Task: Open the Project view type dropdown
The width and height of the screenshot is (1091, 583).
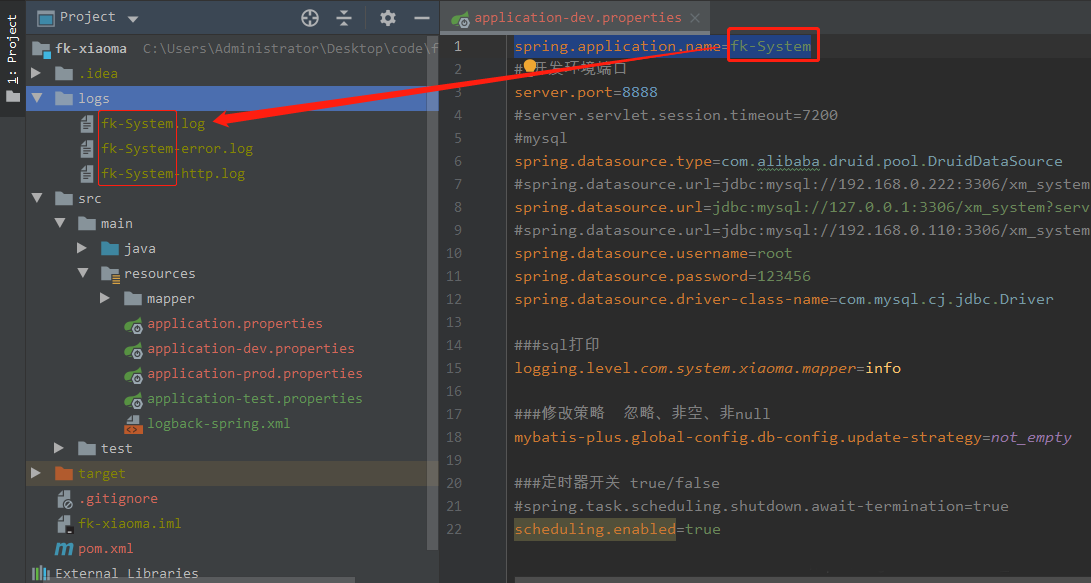Action: click(133, 18)
